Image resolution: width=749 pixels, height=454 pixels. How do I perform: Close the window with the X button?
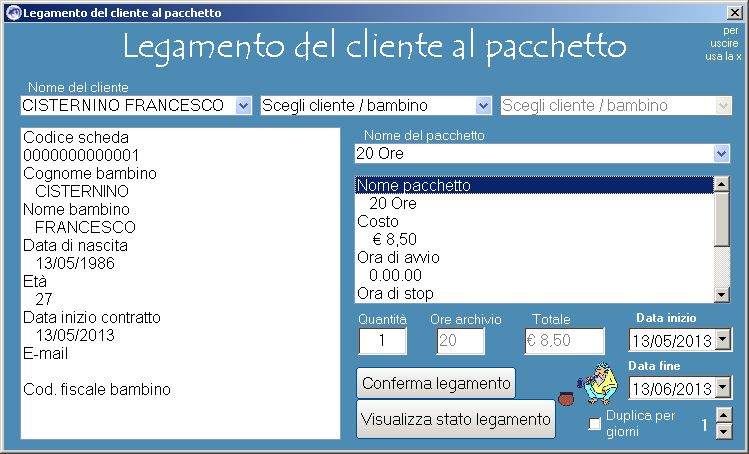[734, 12]
